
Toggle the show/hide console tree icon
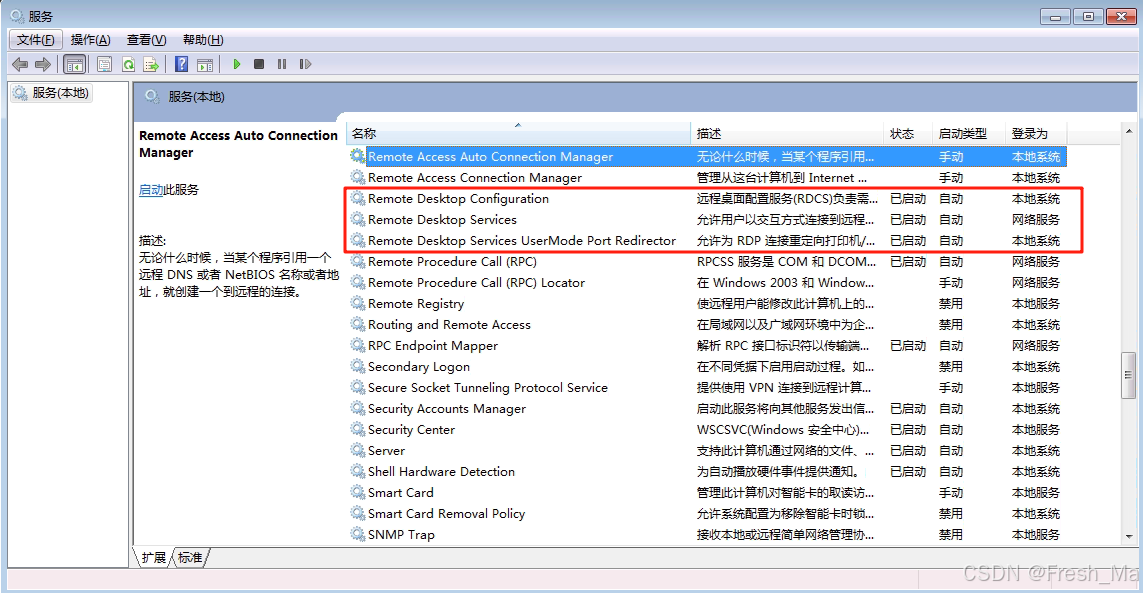click(74, 64)
